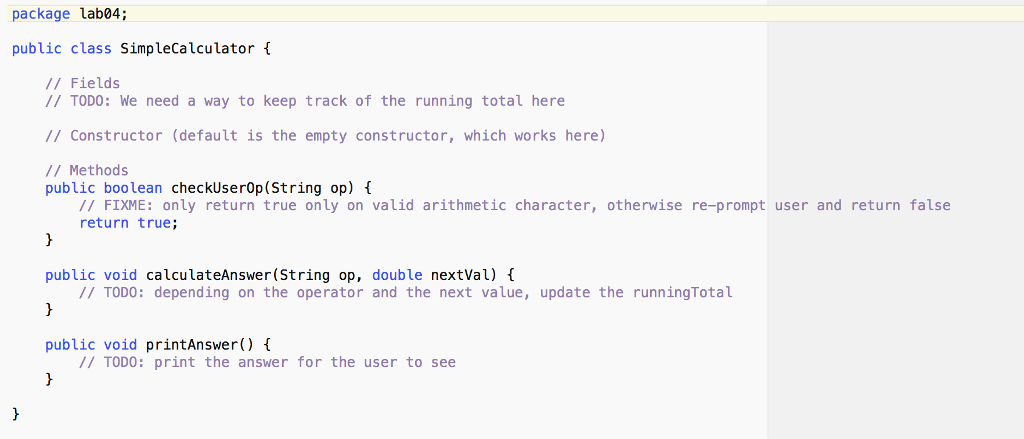Click the 'boolean' keyword
The width and height of the screenshot is (1024, 439).
click(133, 188)
